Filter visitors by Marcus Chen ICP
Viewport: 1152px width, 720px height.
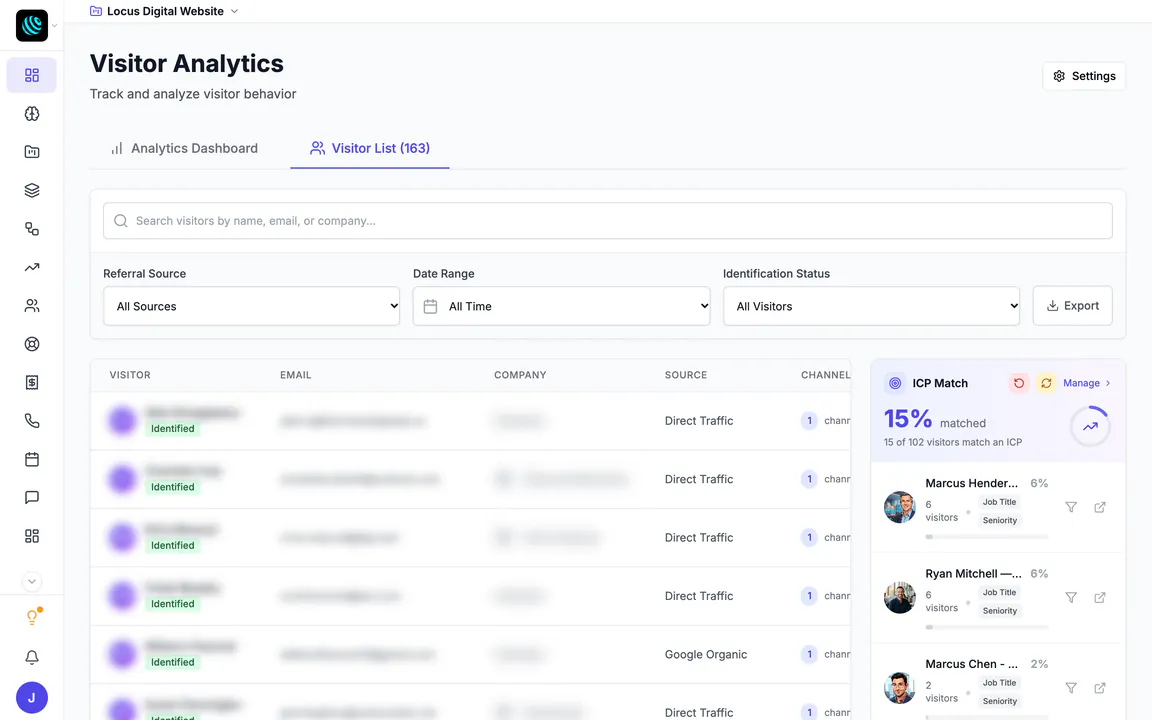[1071, 688]
